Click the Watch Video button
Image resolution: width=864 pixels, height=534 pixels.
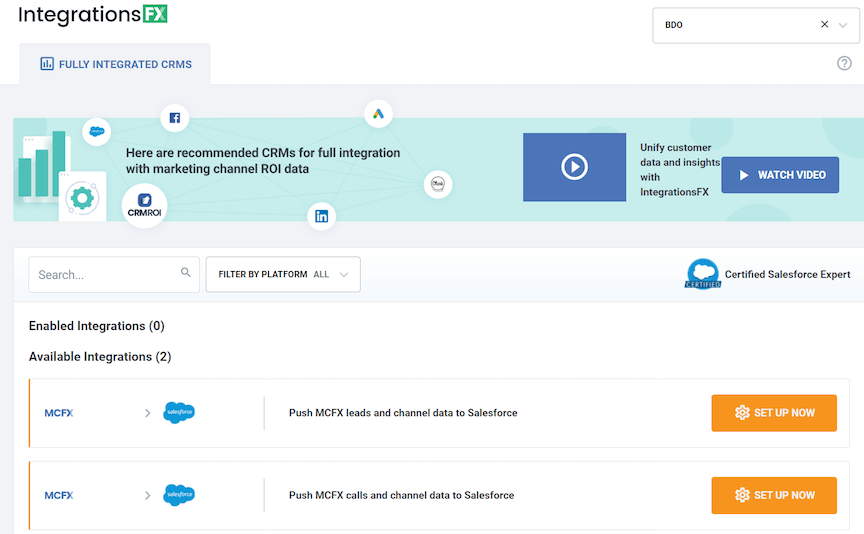(x=780, y=175)
